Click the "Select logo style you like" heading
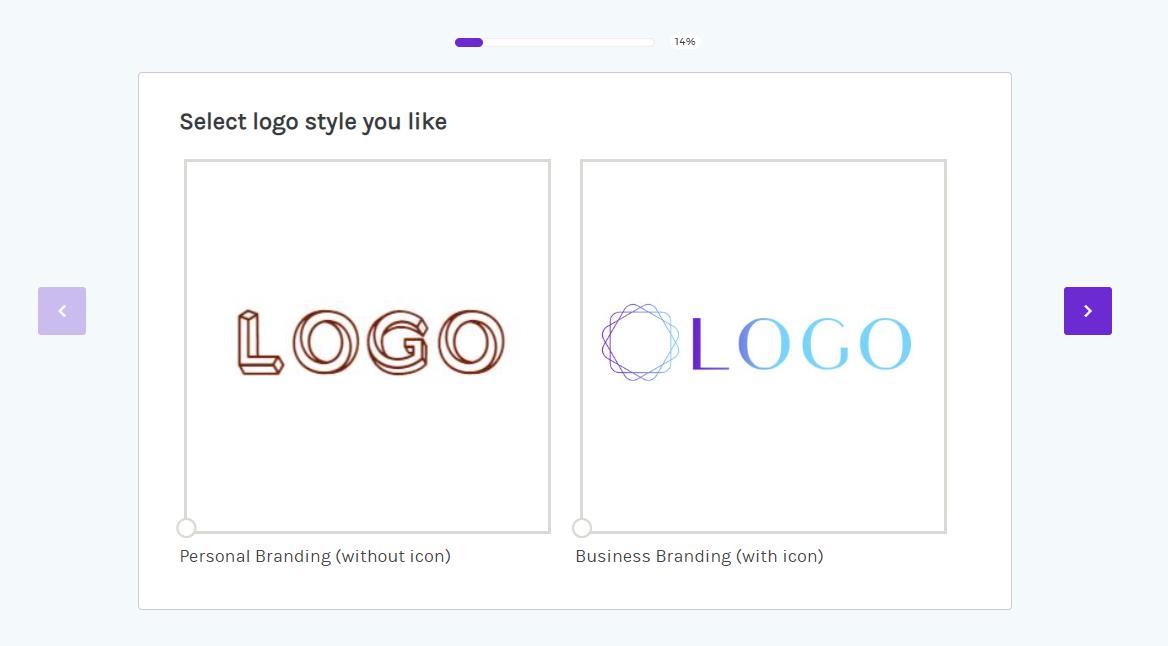The width and height of the screenshot is (1168, 646). point(313,122)
